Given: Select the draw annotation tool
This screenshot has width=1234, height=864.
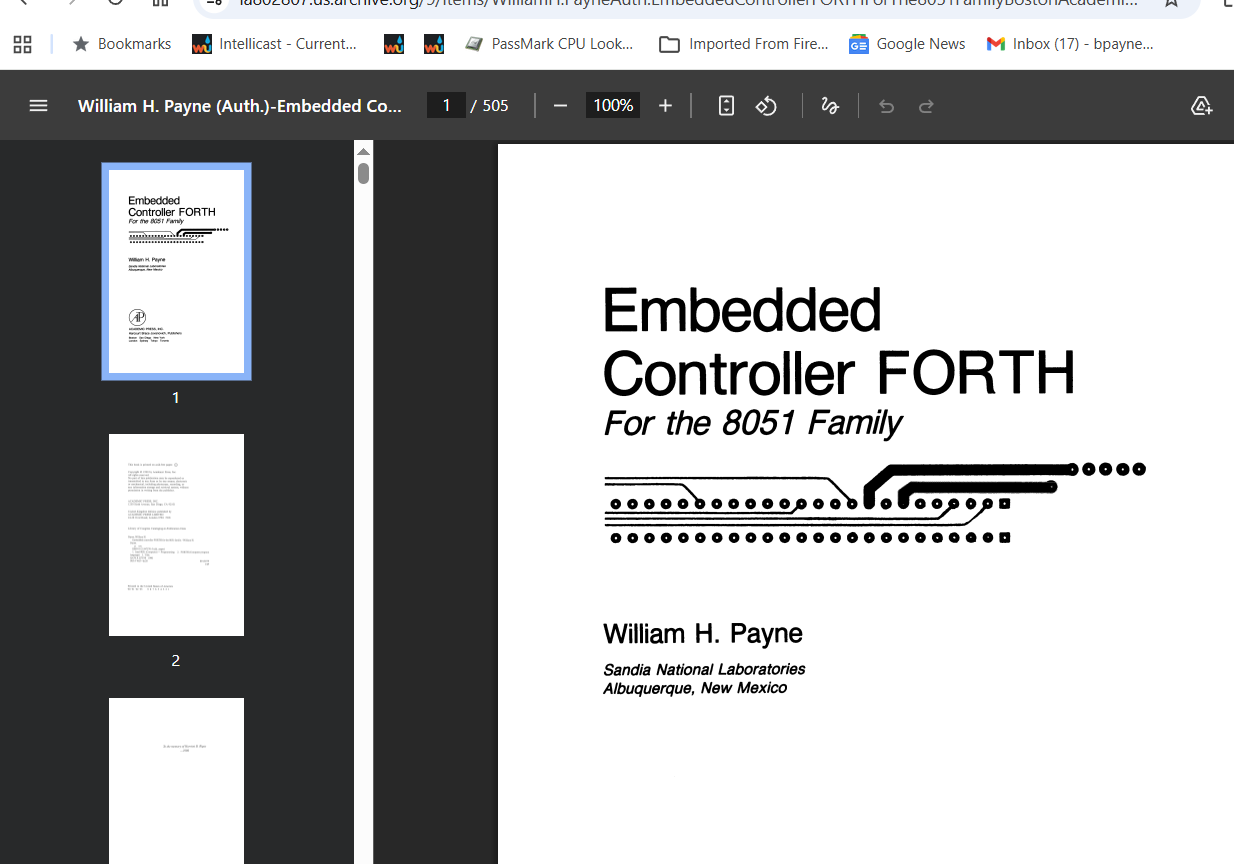Looking at the screenshot, I should [x=829, y=106].
